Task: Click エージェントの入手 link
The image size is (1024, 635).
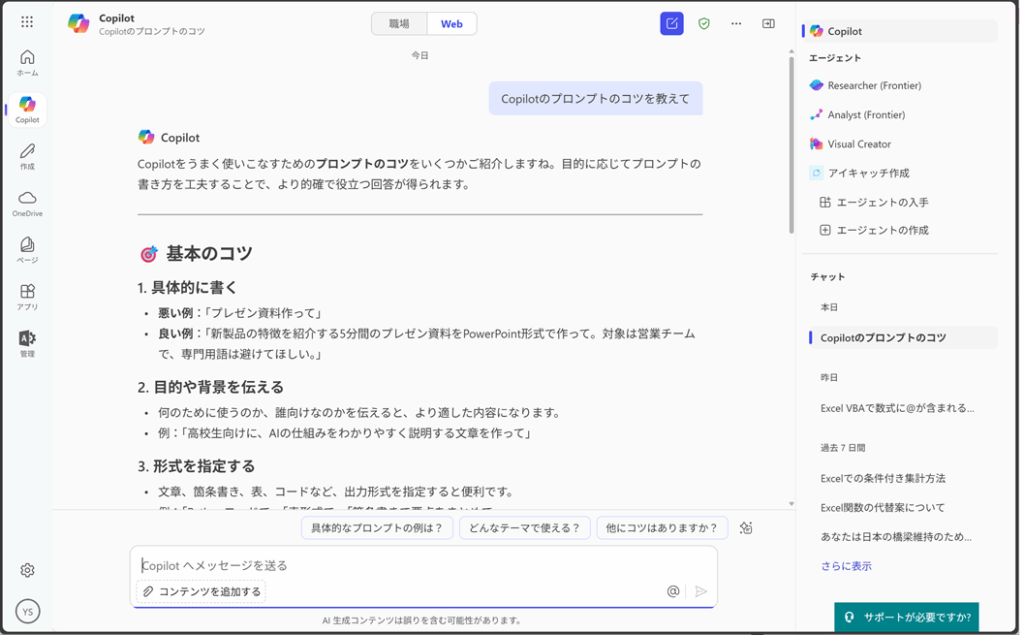Action: [x=874, y=203]
